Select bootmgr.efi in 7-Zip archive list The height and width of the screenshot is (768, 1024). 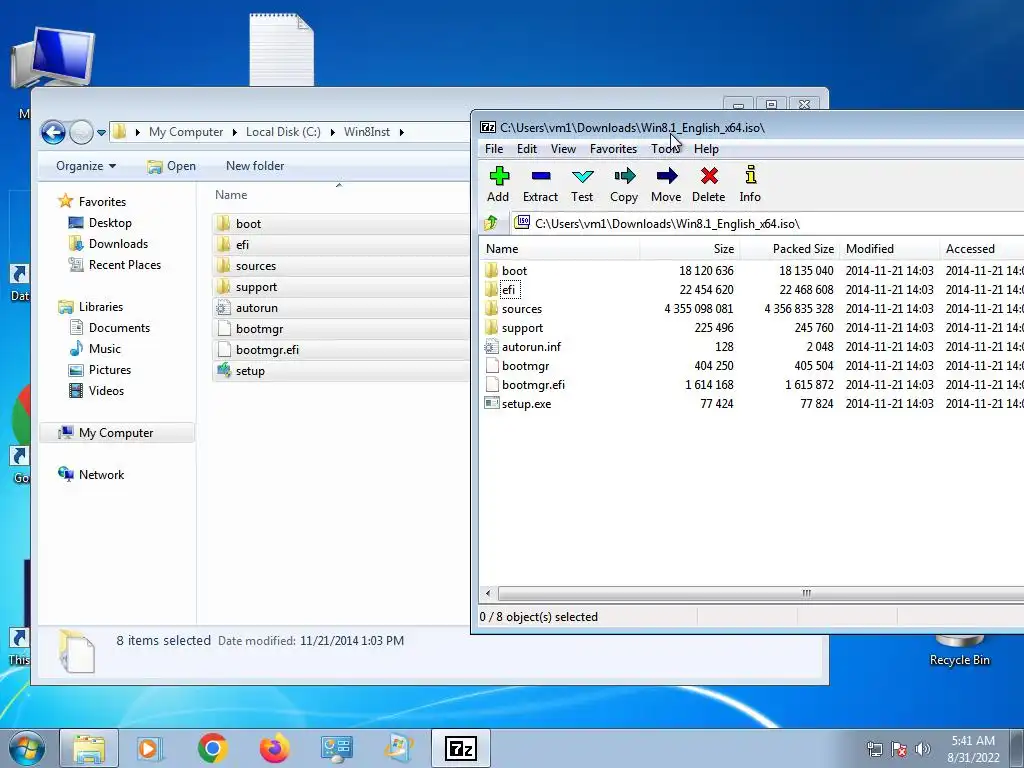(x=533, y=385)
